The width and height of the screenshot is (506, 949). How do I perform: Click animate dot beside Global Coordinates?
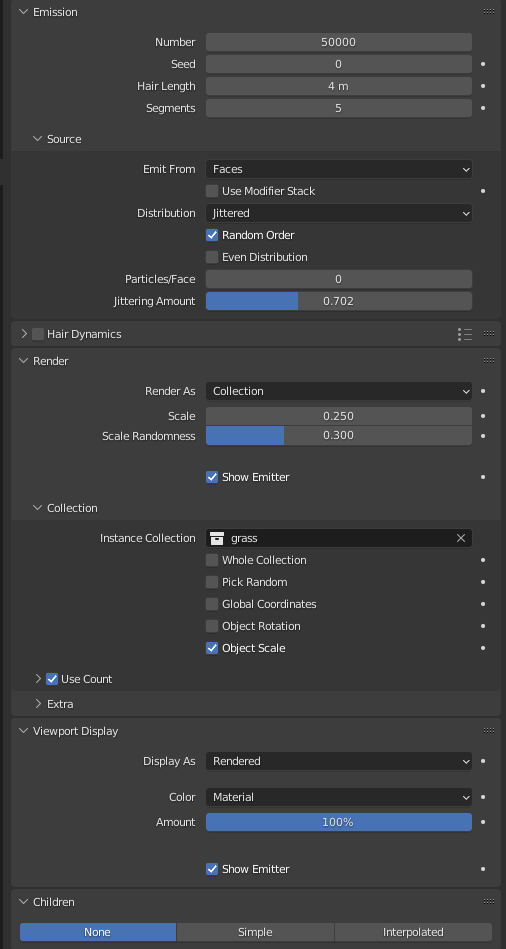(483, 604)
